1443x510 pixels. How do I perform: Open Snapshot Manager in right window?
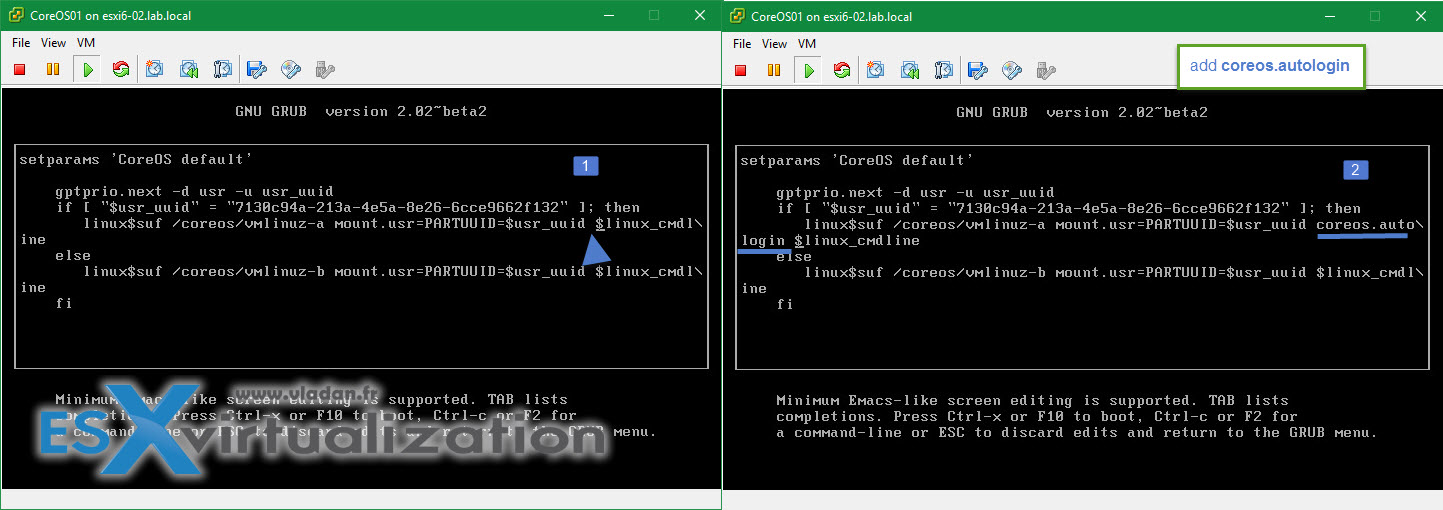point(944,70)
